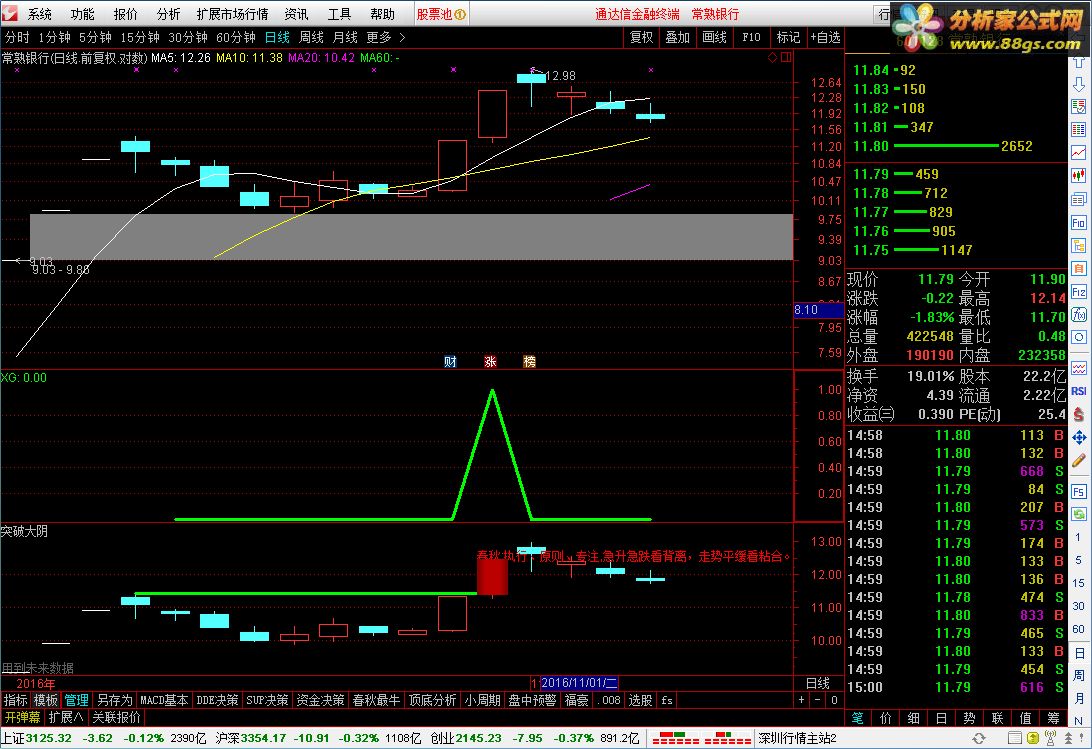This screenshot has width=1092, height=749.
Task: Open the 资讯 menu
Action: point(296,14)
